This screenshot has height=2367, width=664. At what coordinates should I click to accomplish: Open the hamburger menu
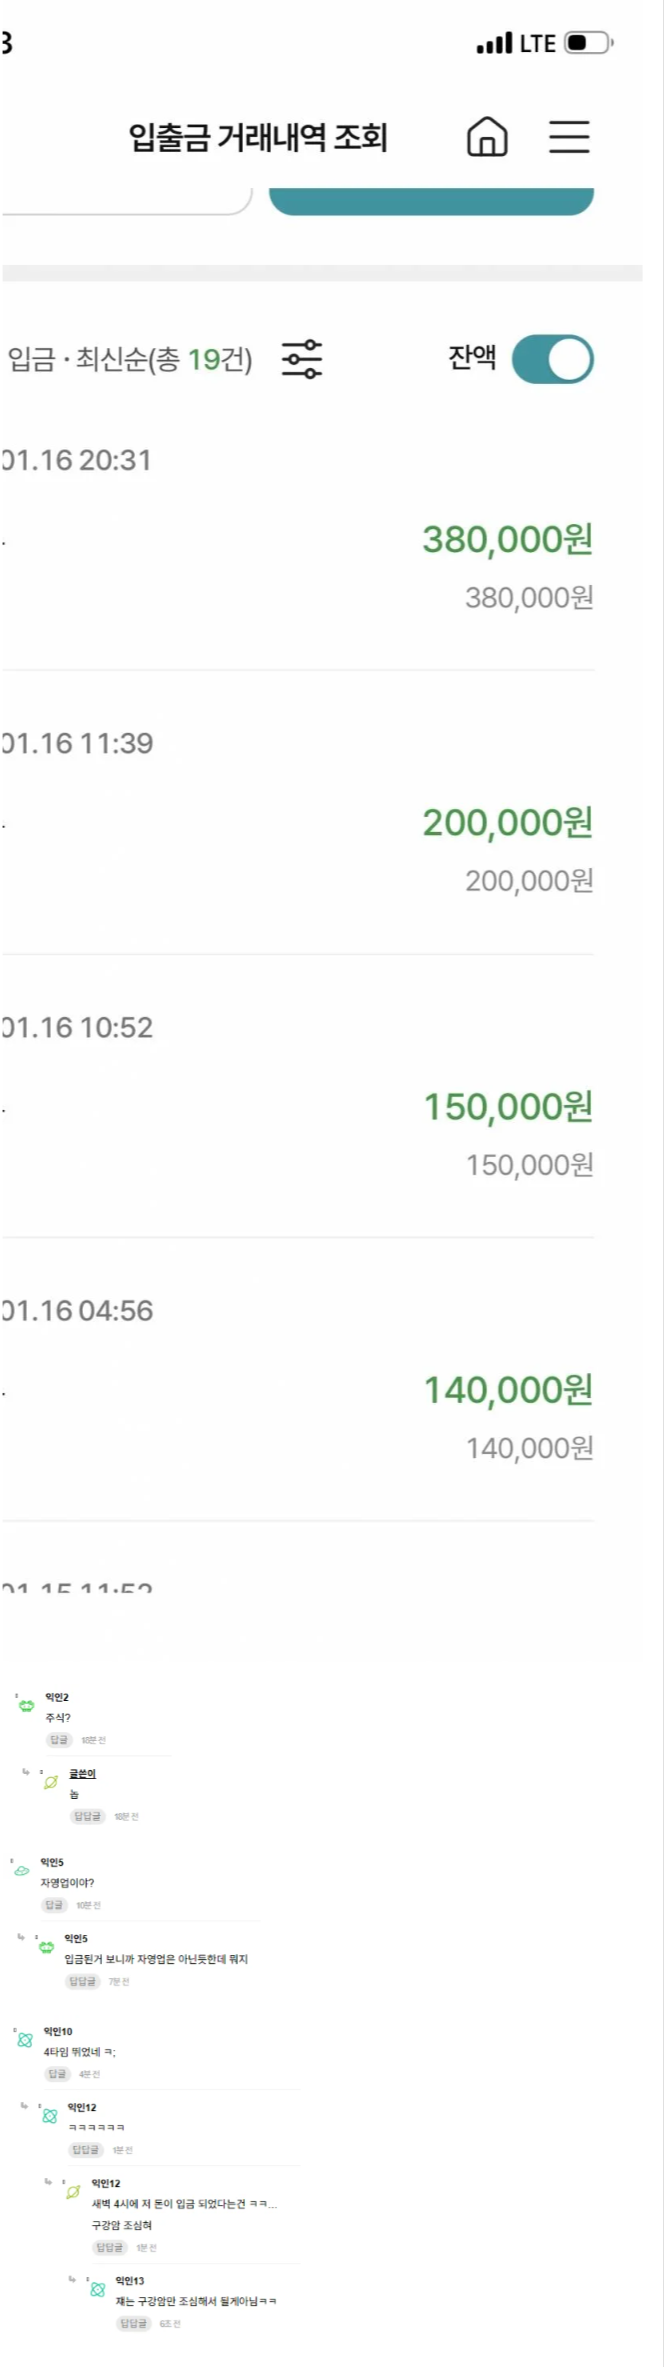(569, 137)
